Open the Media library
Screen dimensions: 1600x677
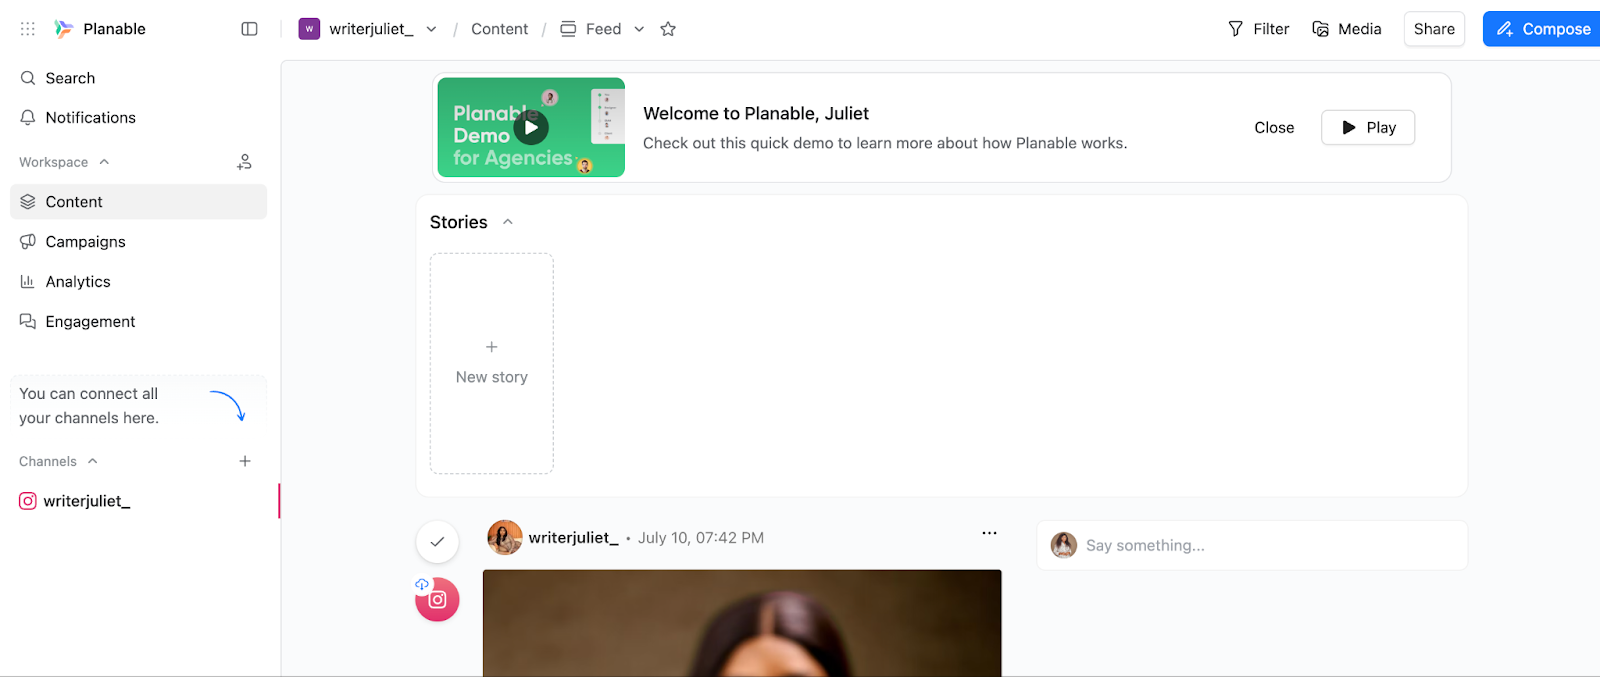click(x=1346, y=29)
